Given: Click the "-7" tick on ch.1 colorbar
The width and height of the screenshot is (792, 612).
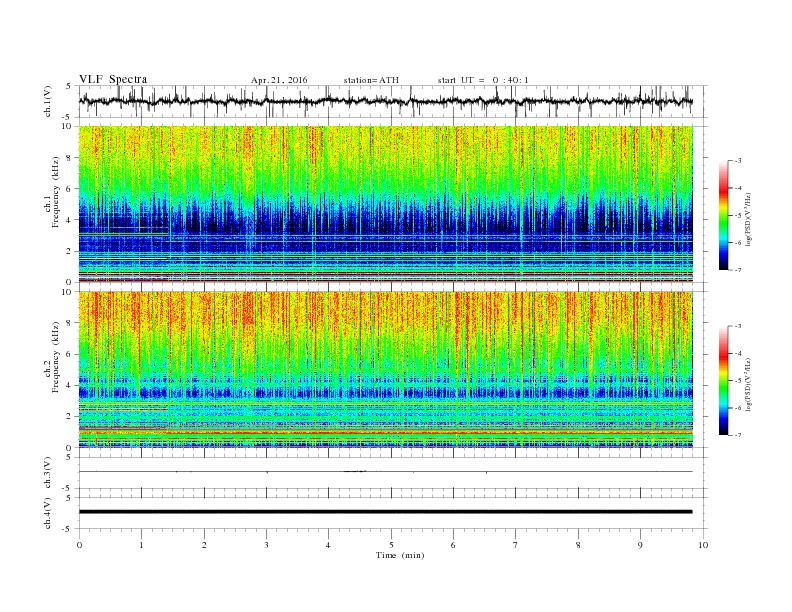Looking at the screenshot, I should [738, 270].
